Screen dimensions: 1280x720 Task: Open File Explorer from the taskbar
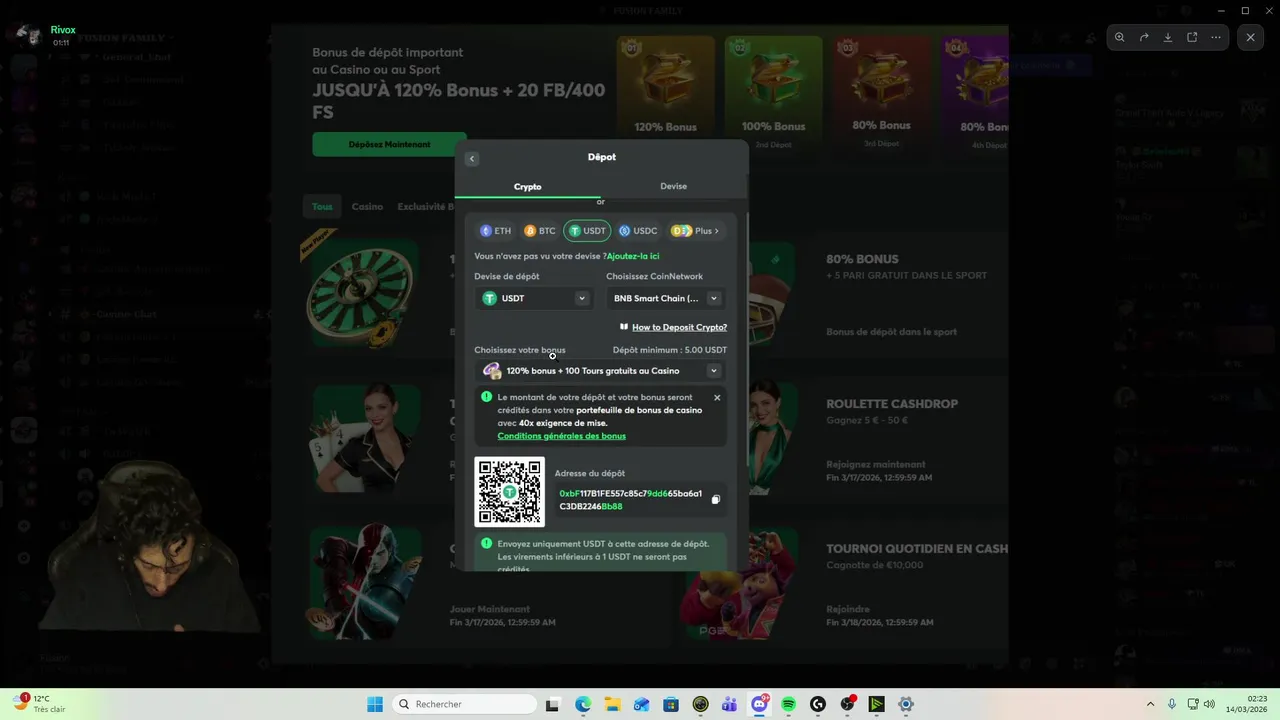612,704
